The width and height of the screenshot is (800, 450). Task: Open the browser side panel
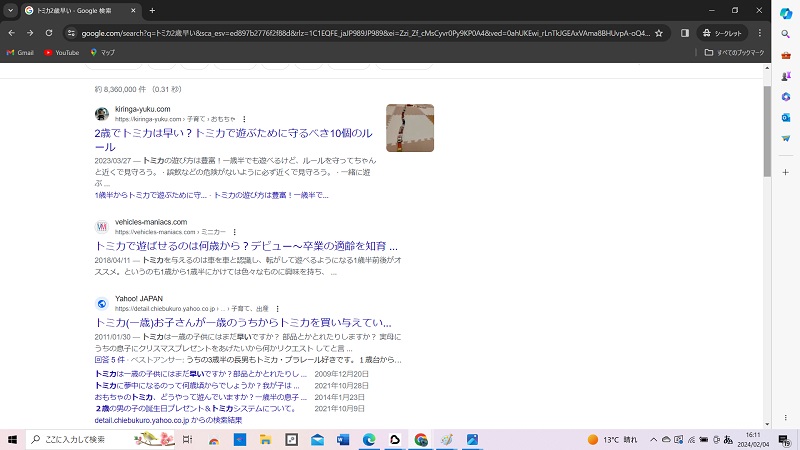(685, 33)
